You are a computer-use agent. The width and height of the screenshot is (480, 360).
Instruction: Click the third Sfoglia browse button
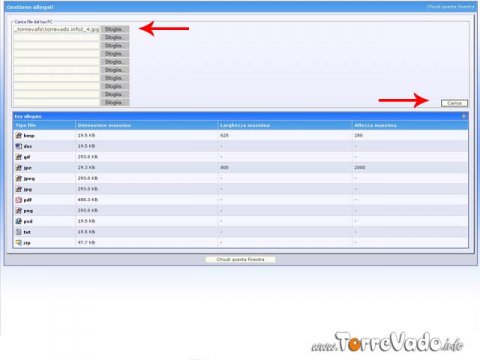115,45
